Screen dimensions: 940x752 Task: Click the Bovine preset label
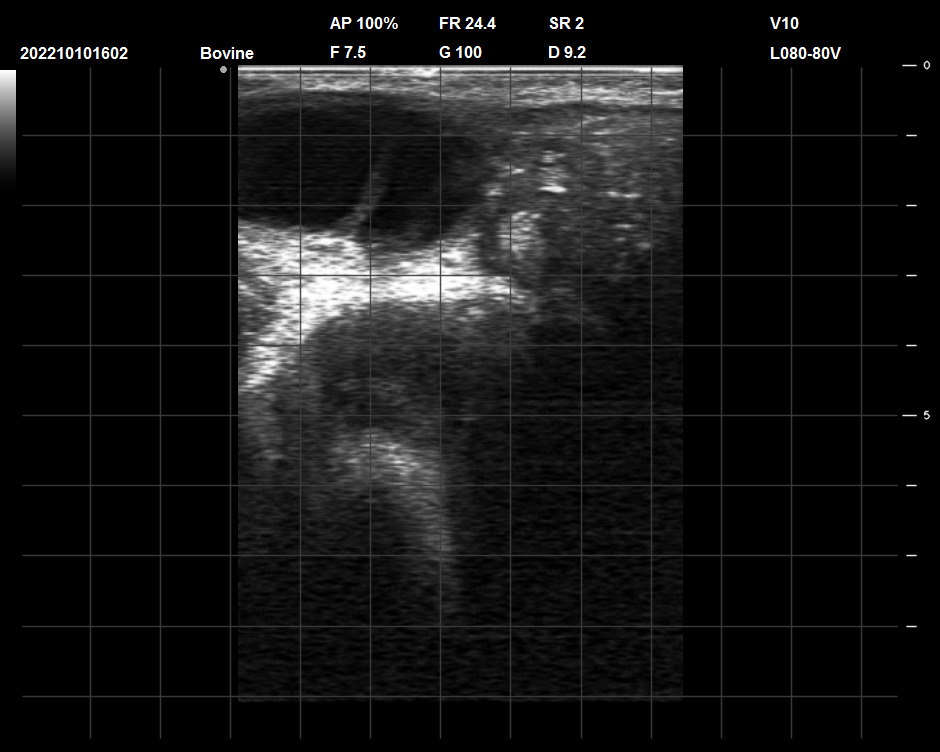pos(227,53)
